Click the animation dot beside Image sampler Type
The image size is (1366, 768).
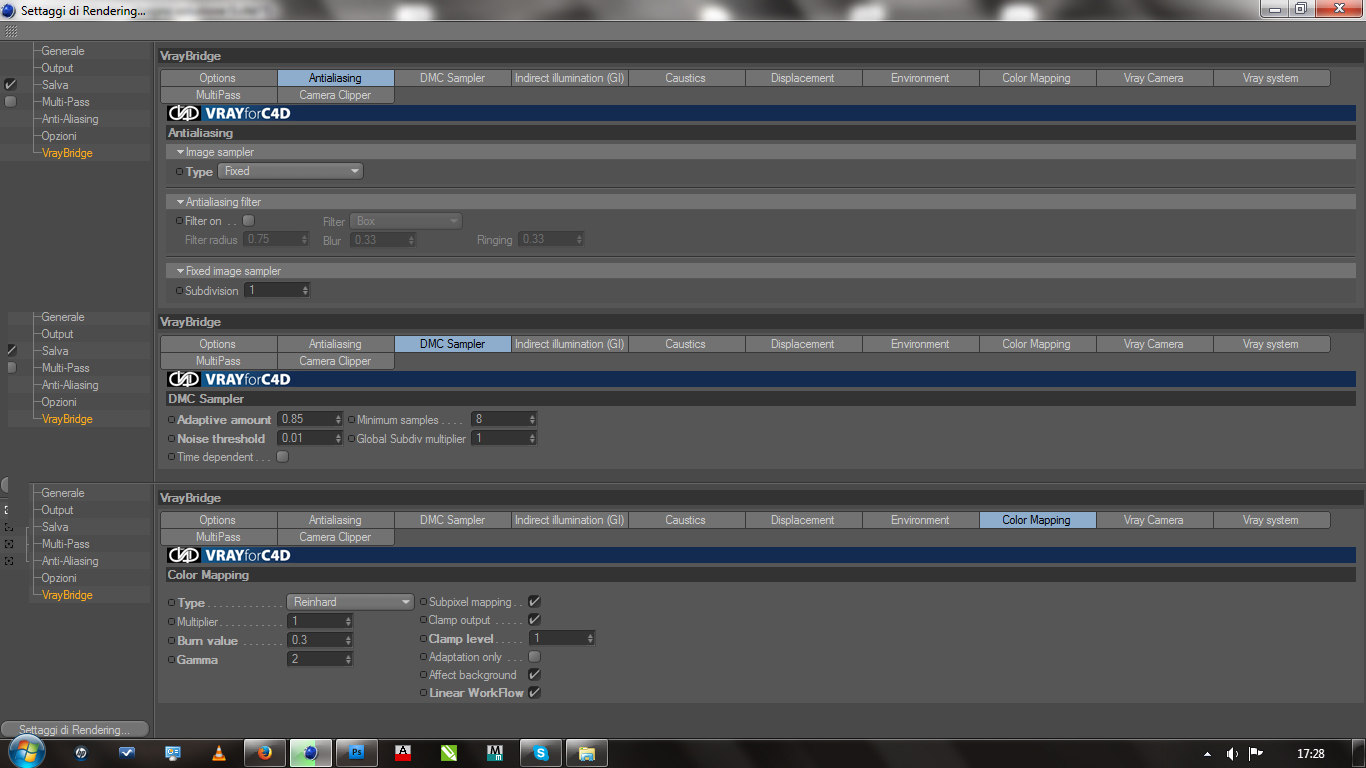click(180, 172)
